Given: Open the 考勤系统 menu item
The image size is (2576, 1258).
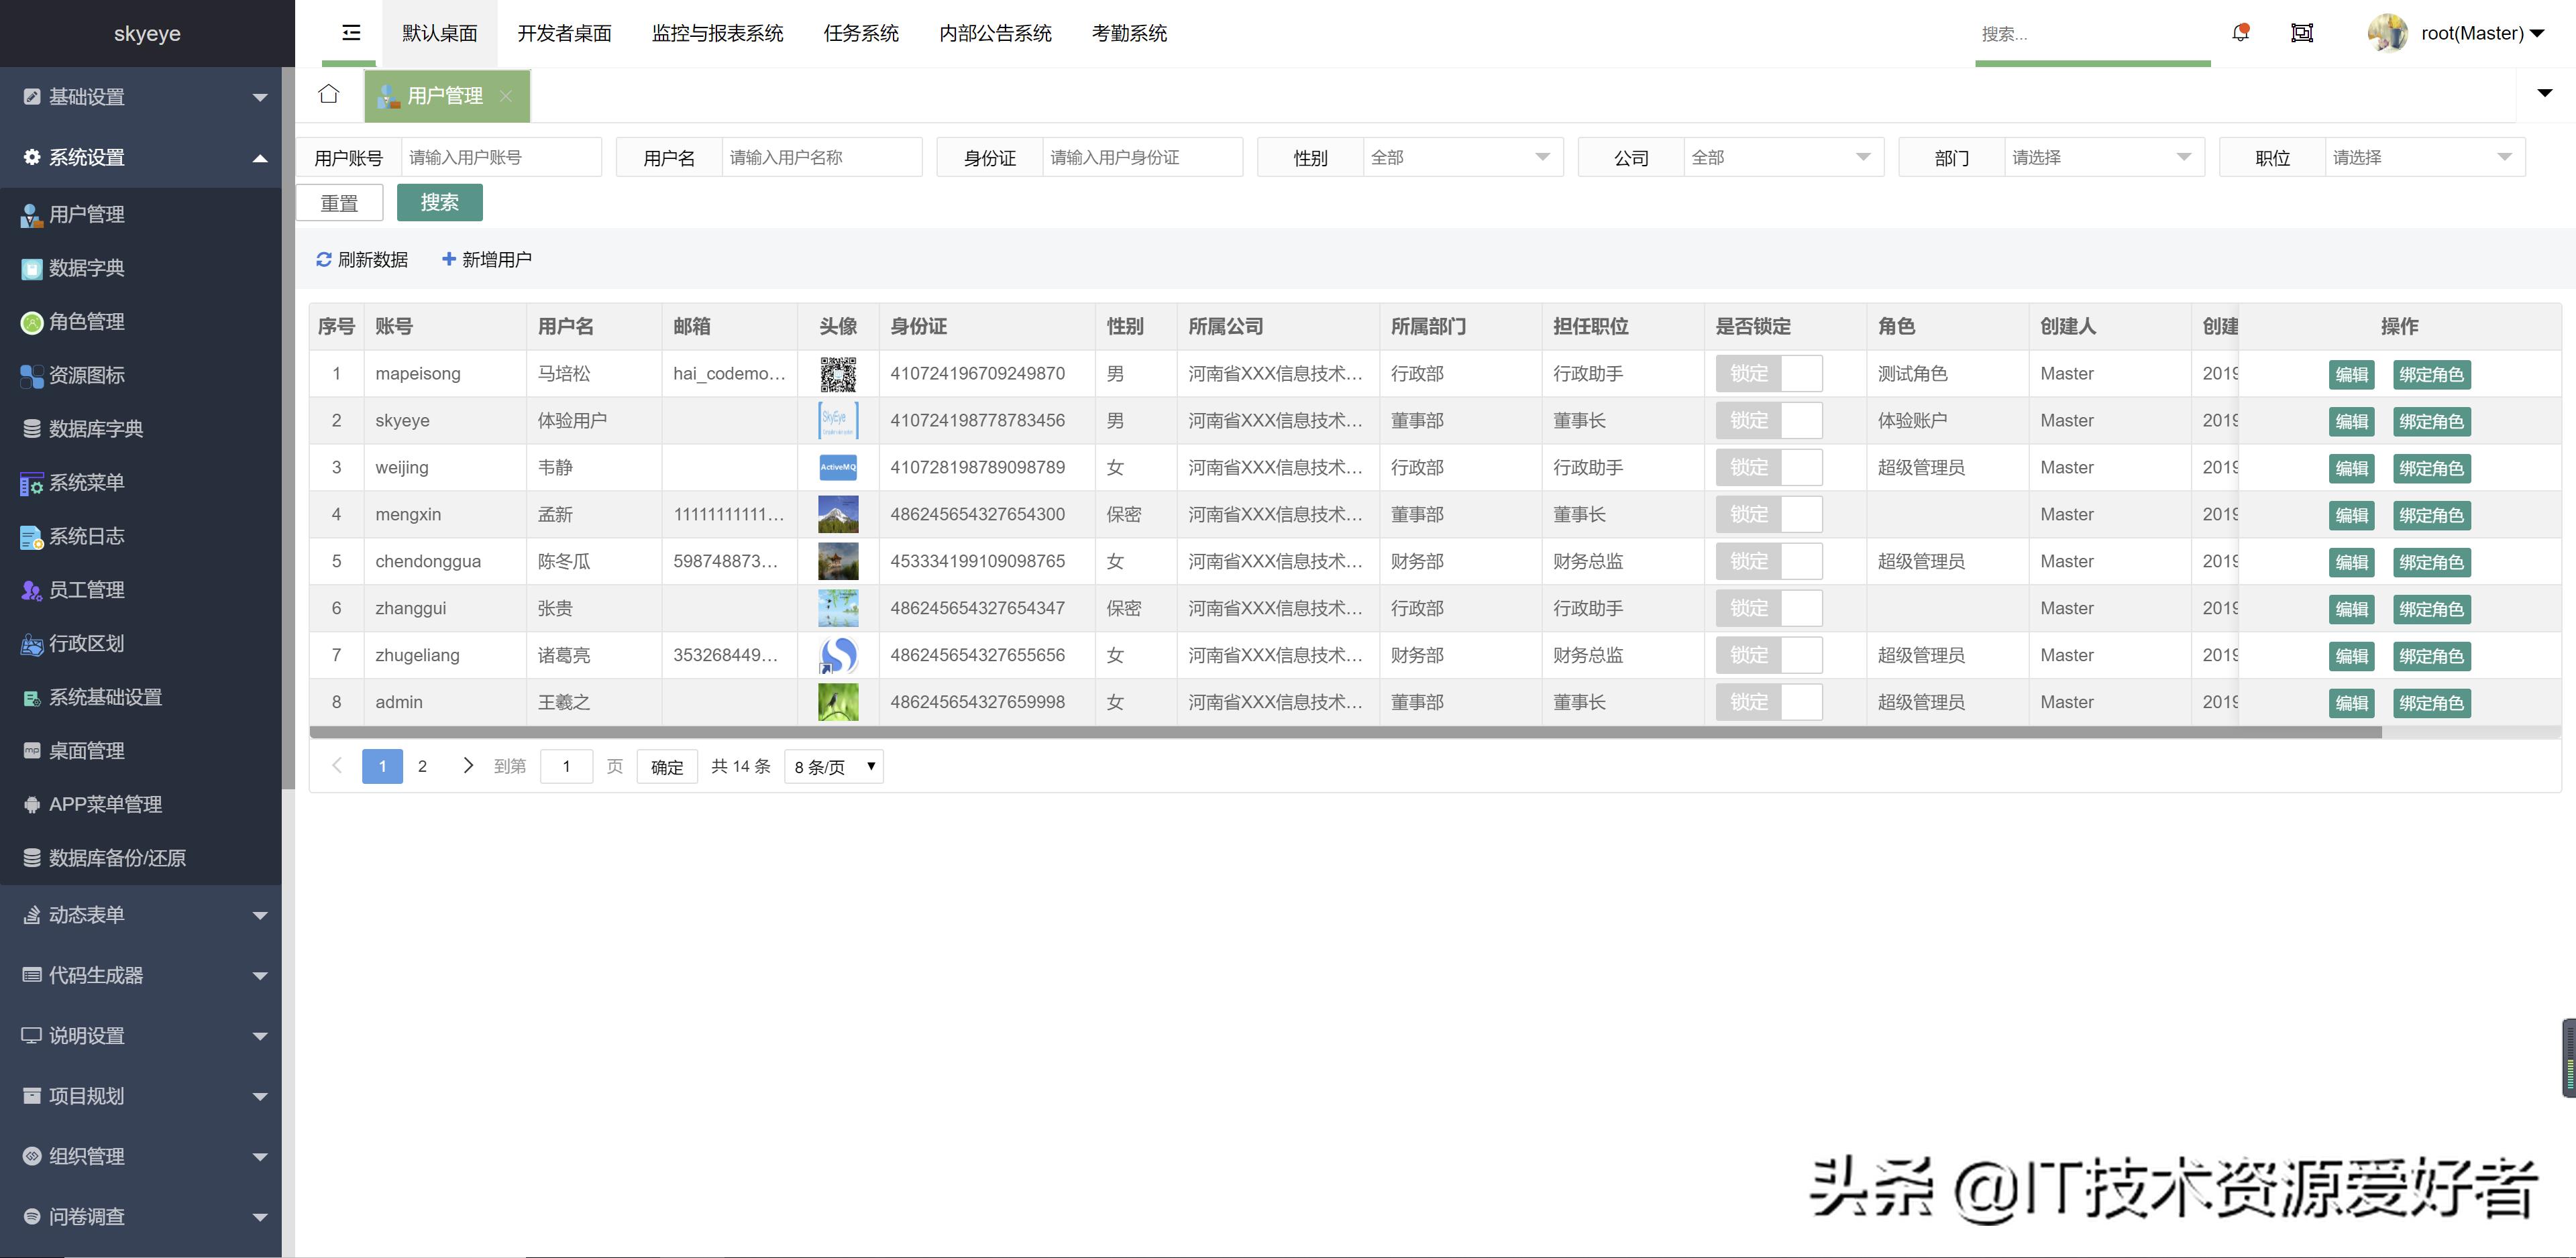Looking at the screenshot, I should click(1128, 33).
